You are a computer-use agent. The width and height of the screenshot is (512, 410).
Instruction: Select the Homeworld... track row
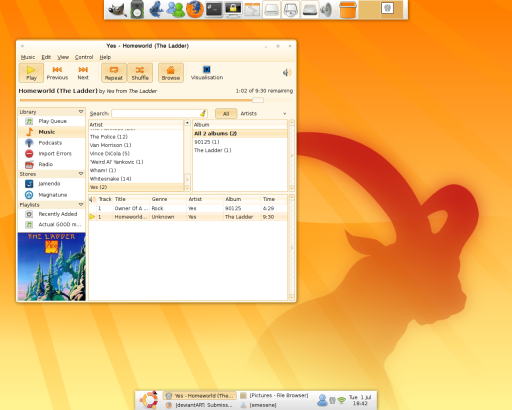coord(188,217)
